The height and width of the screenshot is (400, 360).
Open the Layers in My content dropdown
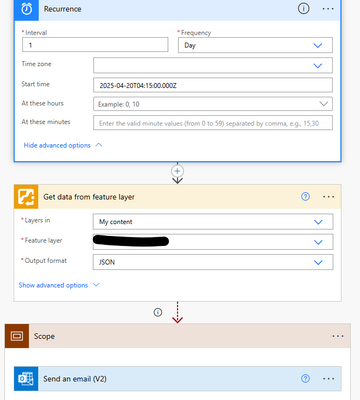(213, 222)
